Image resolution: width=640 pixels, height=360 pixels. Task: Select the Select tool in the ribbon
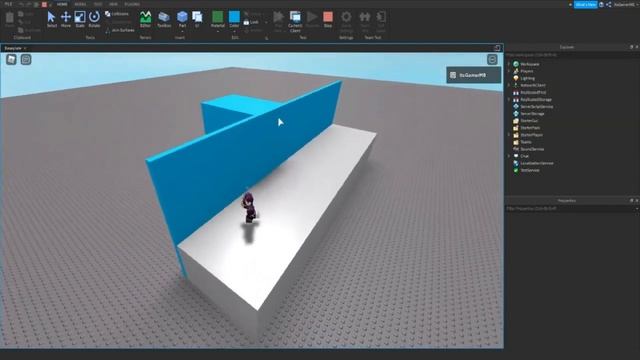[51, 19]
